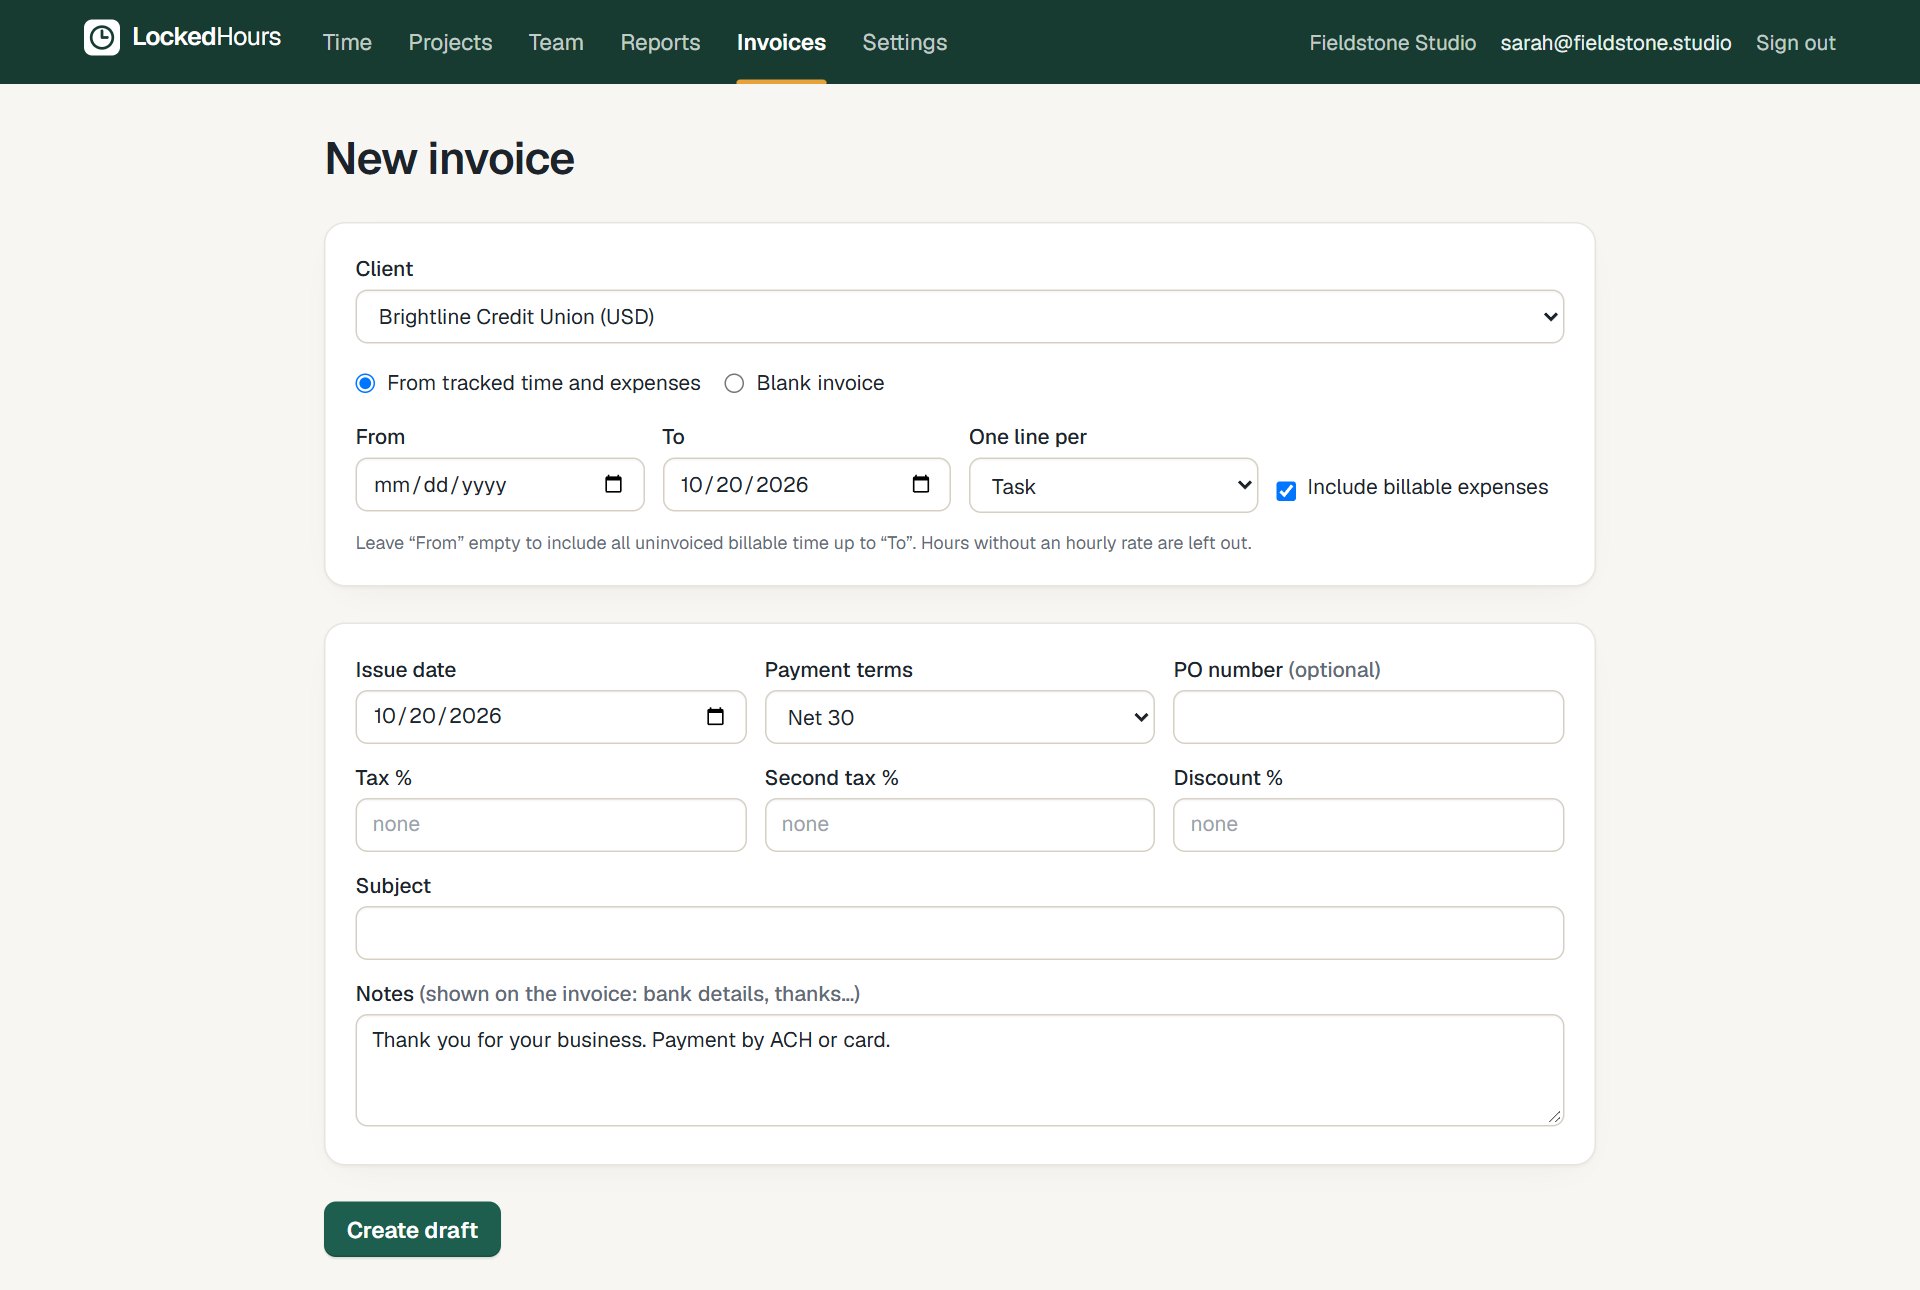Image resolution: width=1920 pixels, height=1290 pixels.
Task: Click into the Notes textarea
Action: pyautogui.click(x=960, y=1070)
